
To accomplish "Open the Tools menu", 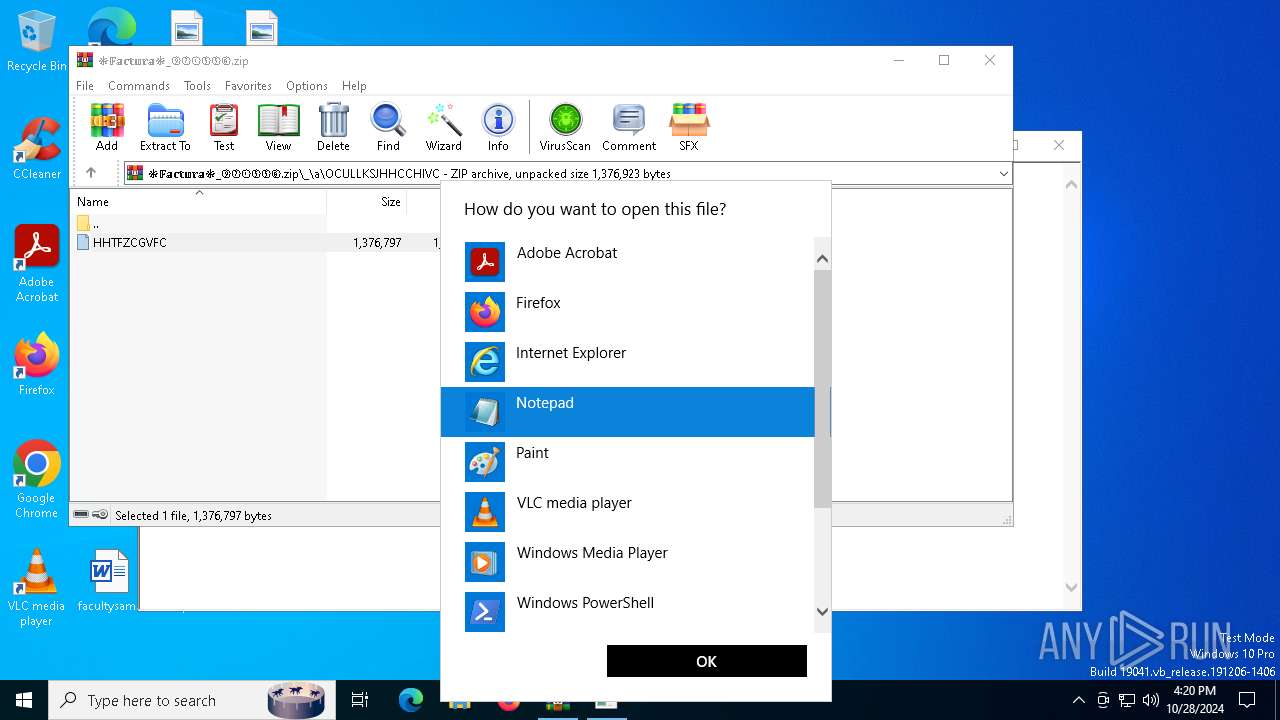I will click(197, 86).
